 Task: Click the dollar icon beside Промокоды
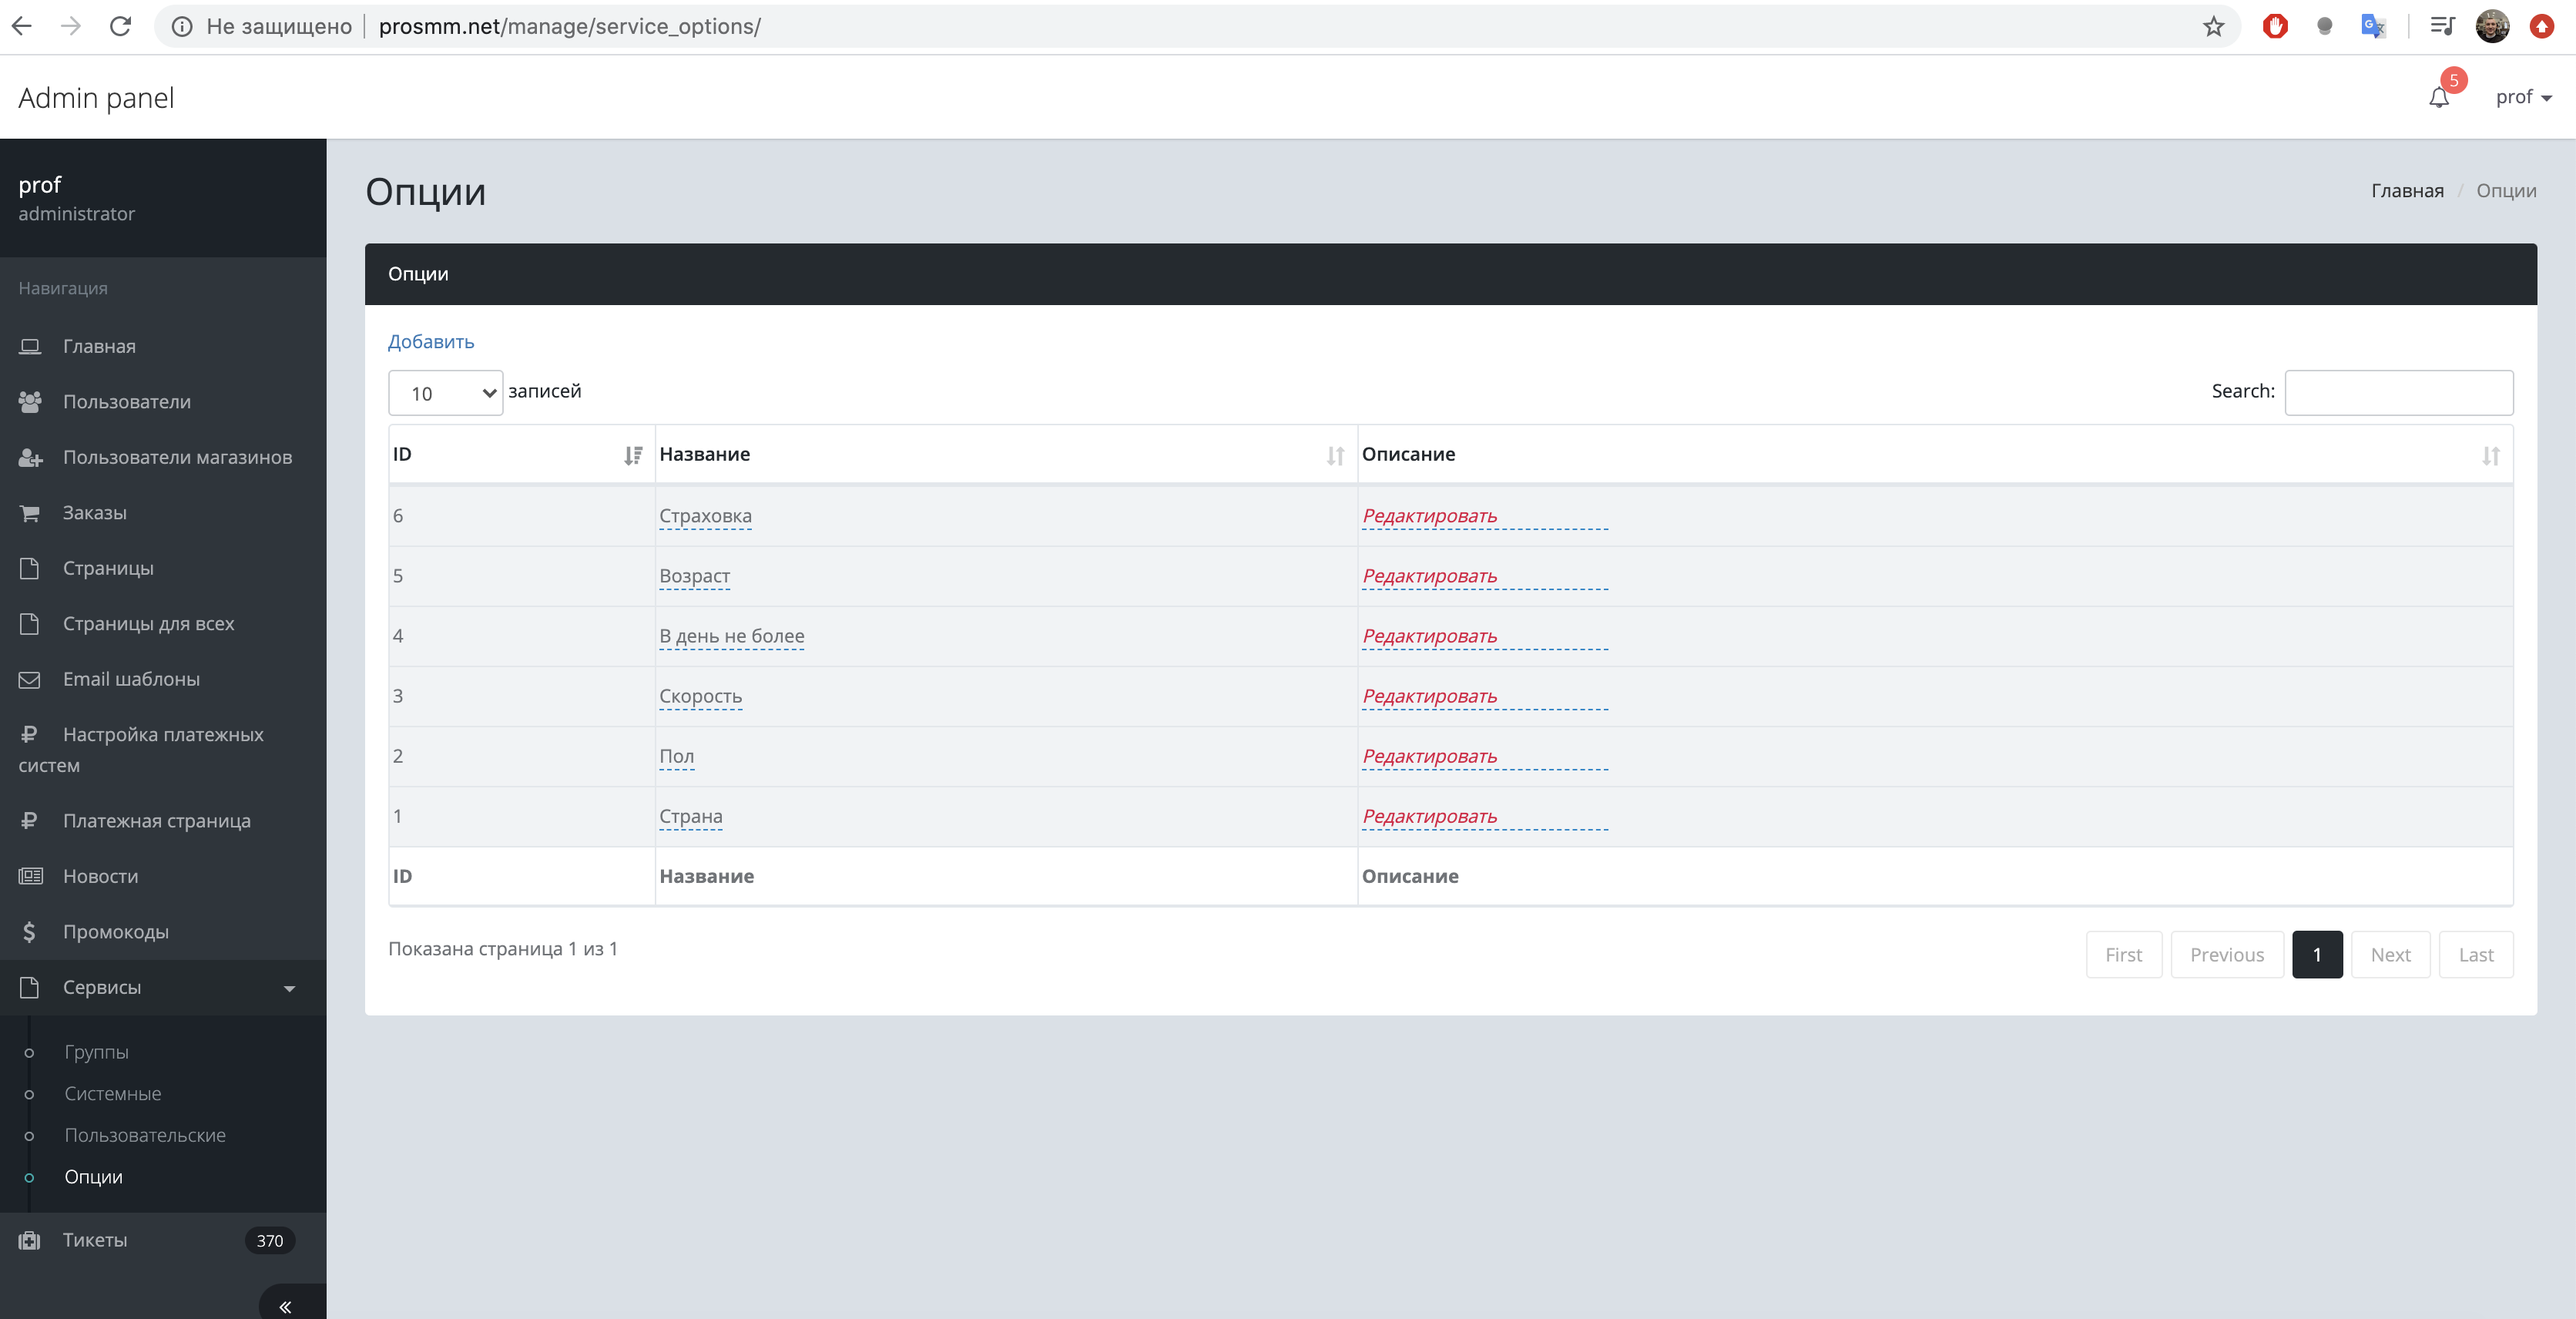click(30, 931)
